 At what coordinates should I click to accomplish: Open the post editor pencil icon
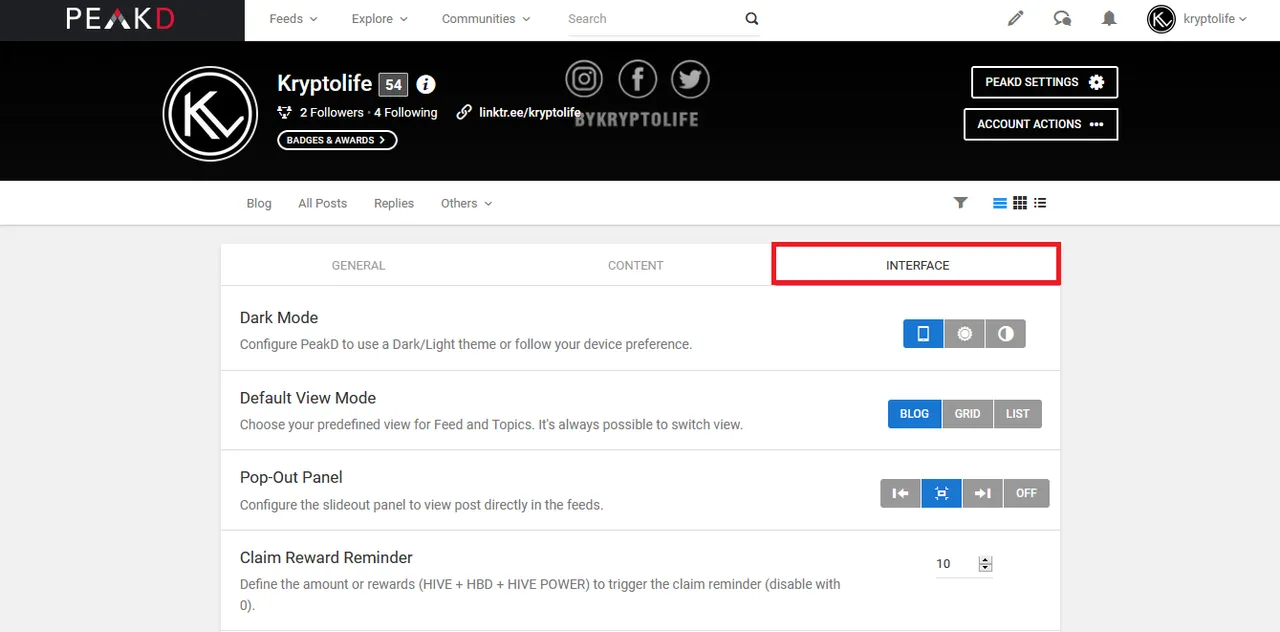coord(1016,19)
